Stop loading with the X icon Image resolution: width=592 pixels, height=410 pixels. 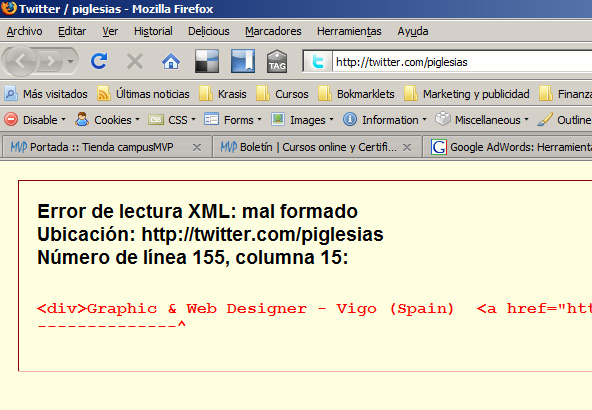click(135, 61)
